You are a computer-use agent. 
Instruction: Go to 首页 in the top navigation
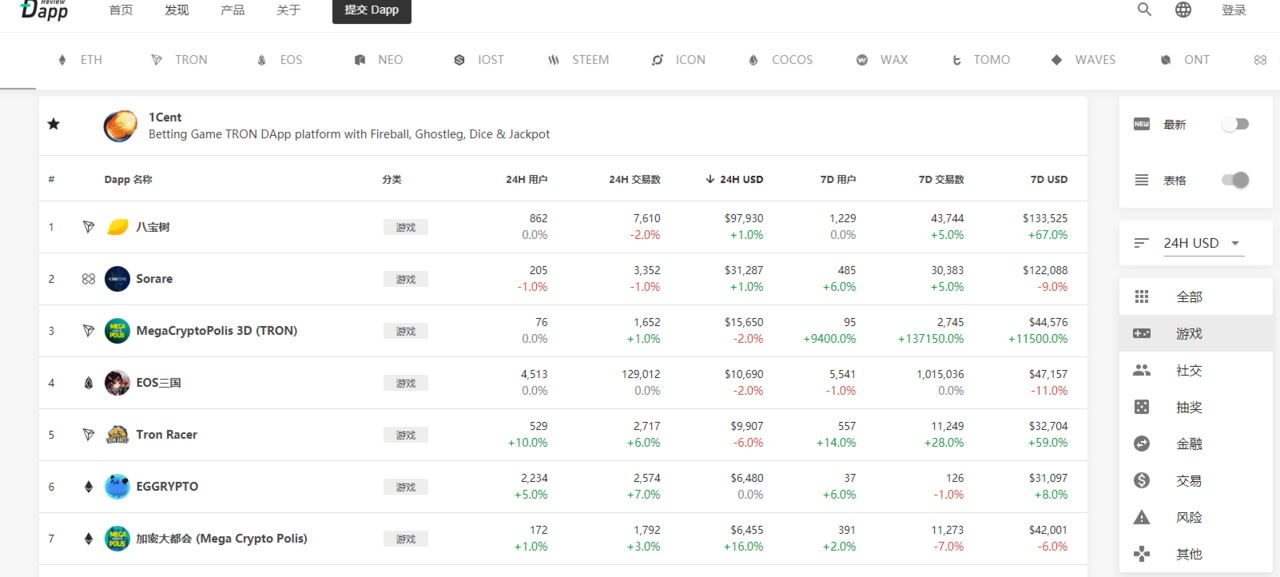pyautogui.click(x=121, y=10)
